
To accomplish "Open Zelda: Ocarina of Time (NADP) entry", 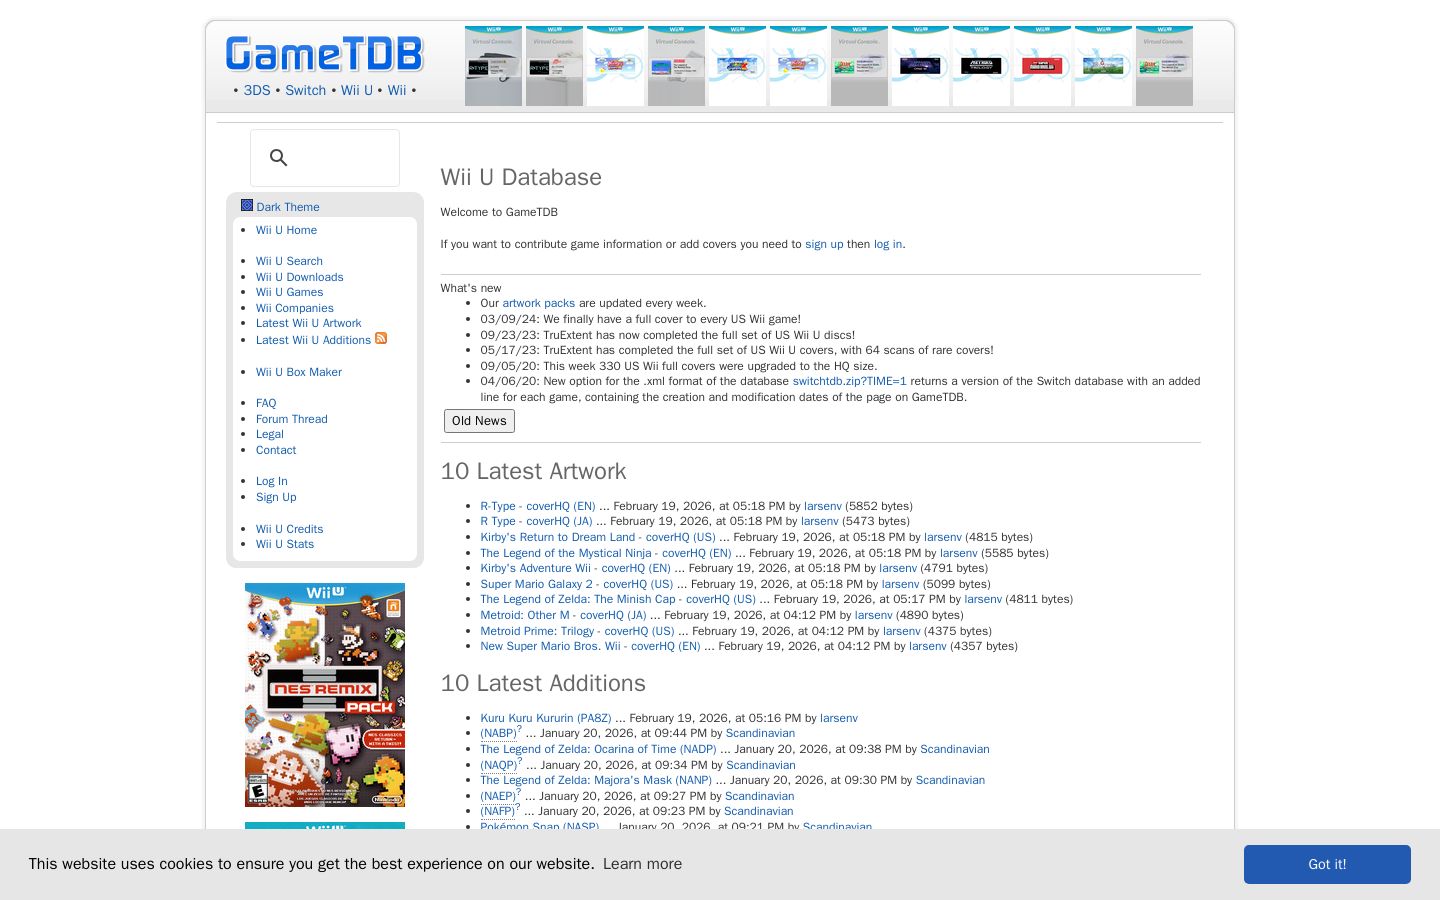I will 598,749.
